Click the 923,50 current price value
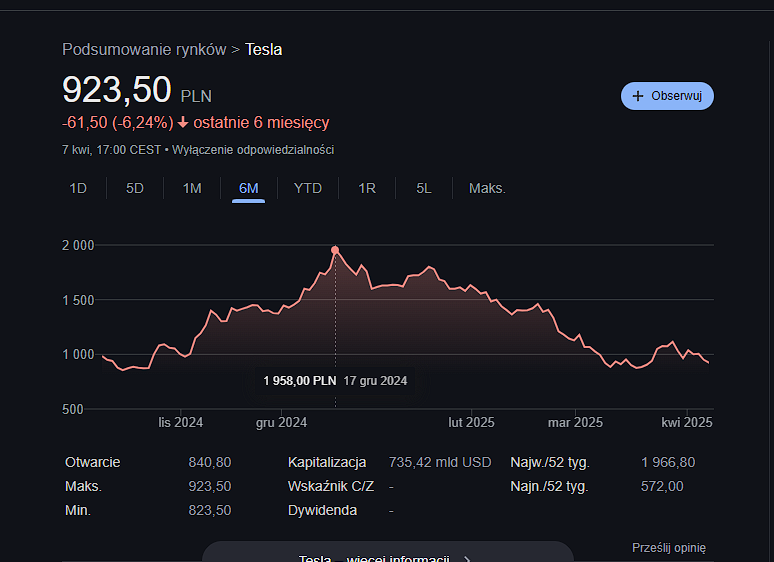 coord(117,91)
